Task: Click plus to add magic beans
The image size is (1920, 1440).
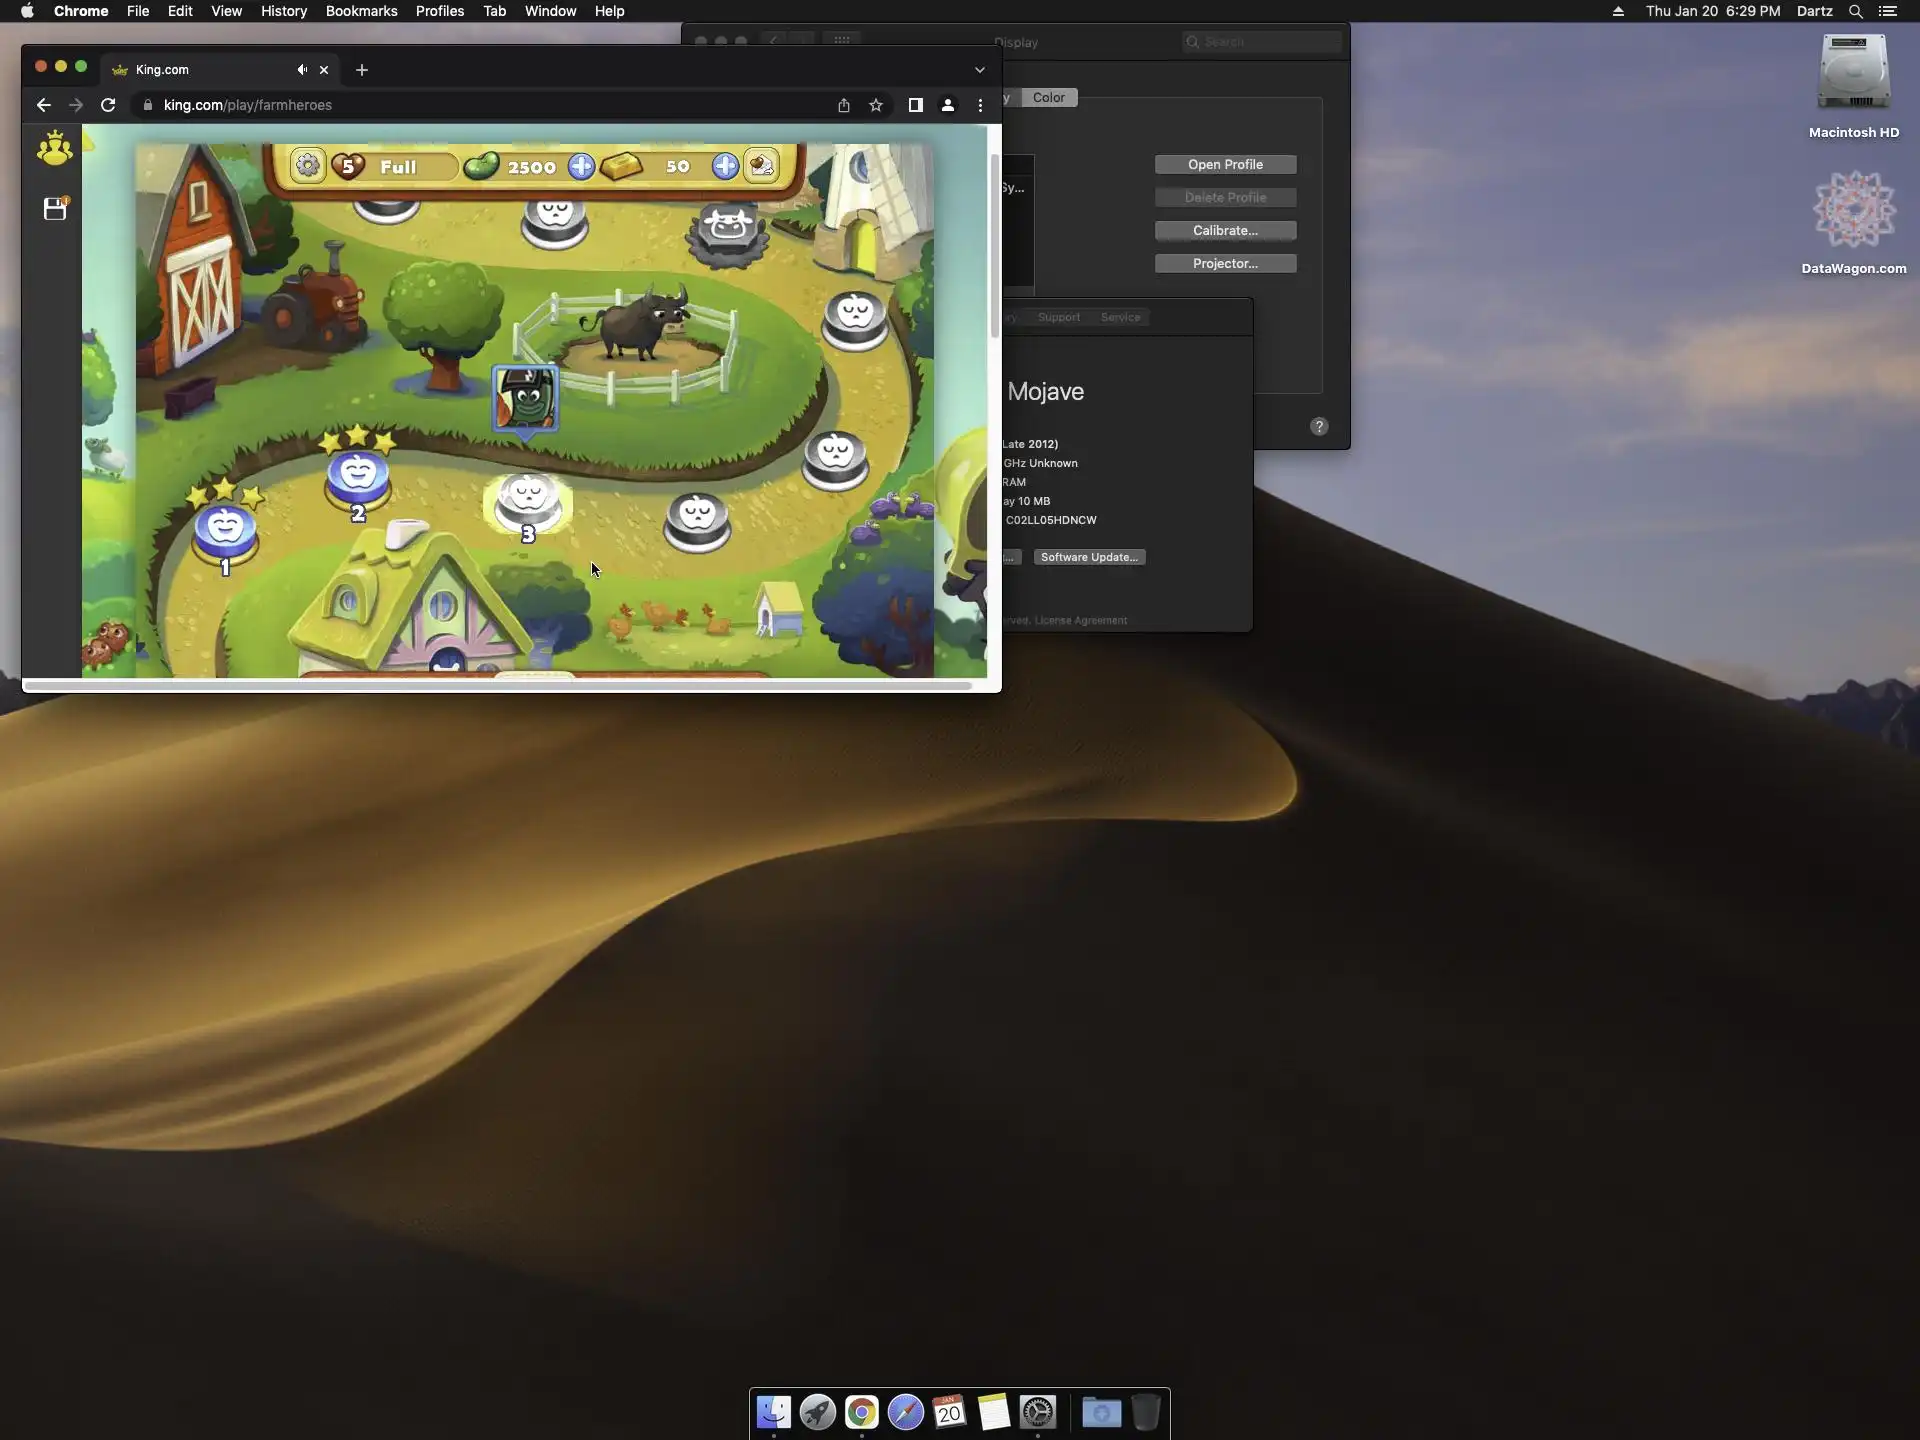Action: pyautogui.click(x=581, y=166)
